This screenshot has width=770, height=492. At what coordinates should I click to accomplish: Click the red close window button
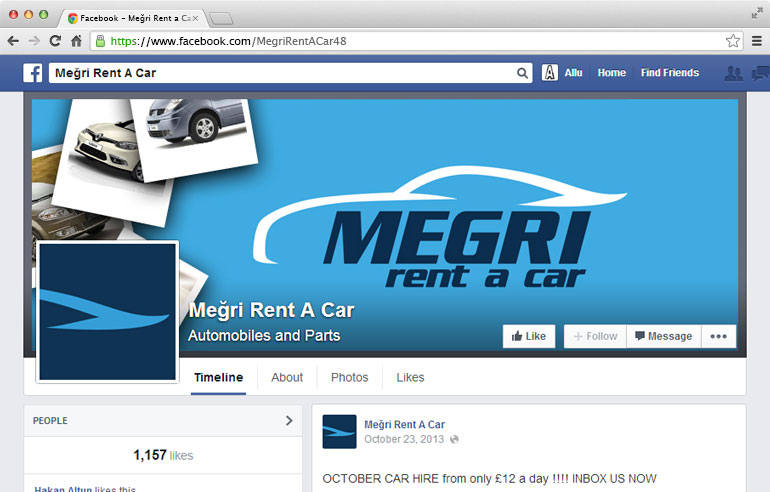pos(14,15)
